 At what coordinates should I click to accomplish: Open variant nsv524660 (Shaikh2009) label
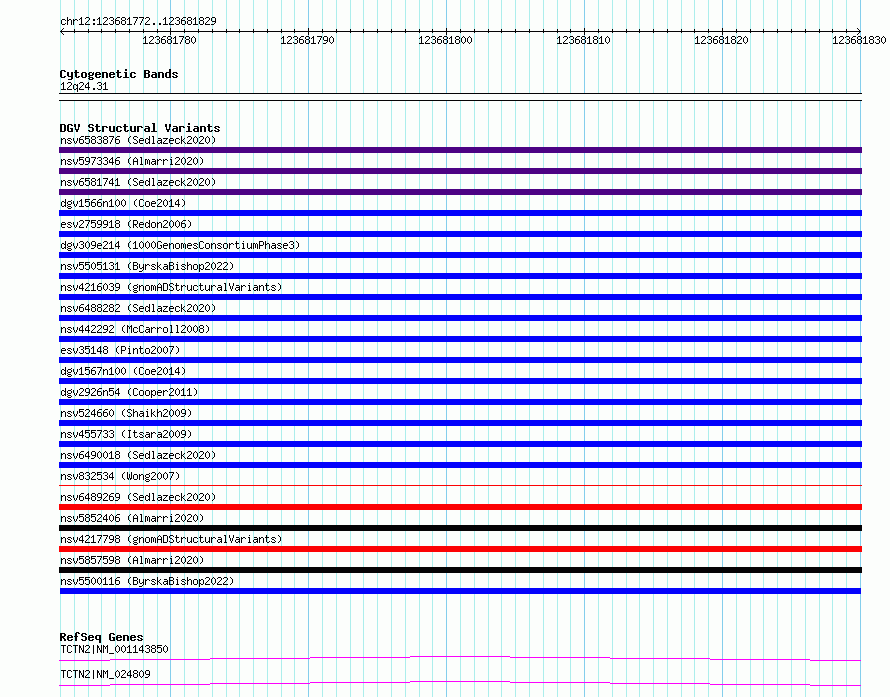click(x=126, y=413)
